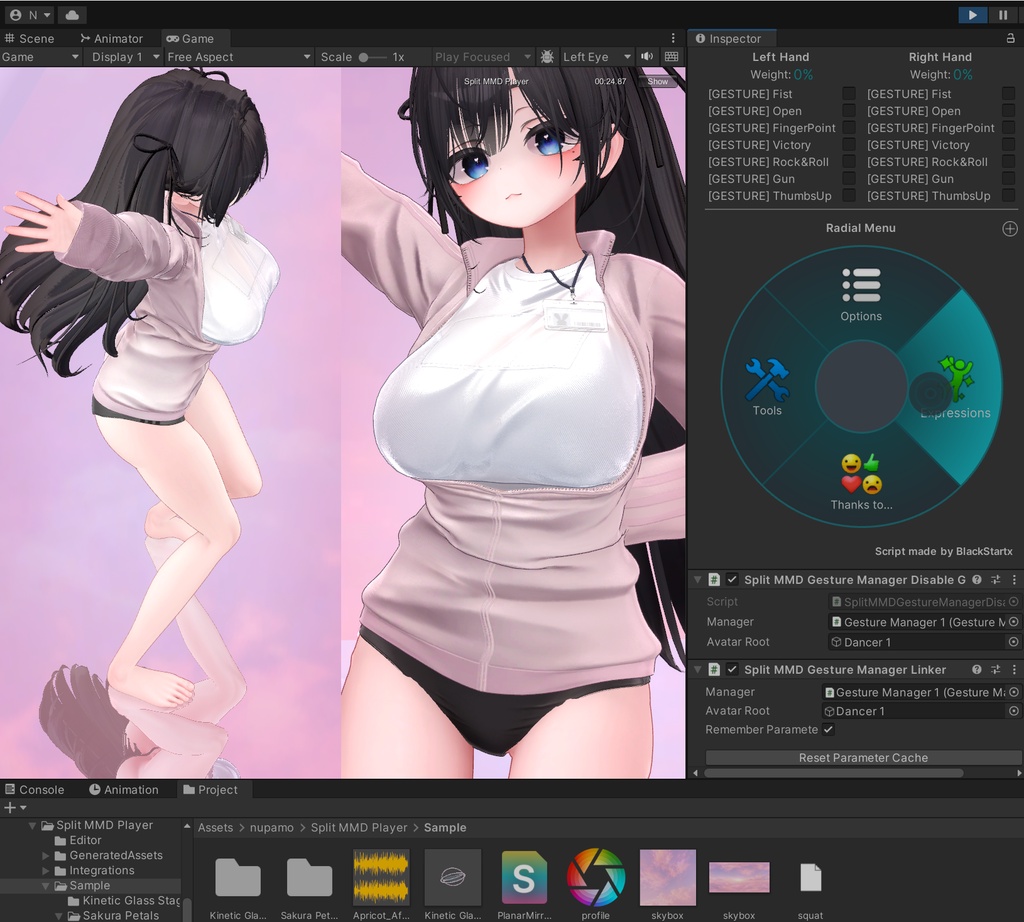Open Expressions in the radial menu
Viewport: 1024px width, 922px height.
955,387
